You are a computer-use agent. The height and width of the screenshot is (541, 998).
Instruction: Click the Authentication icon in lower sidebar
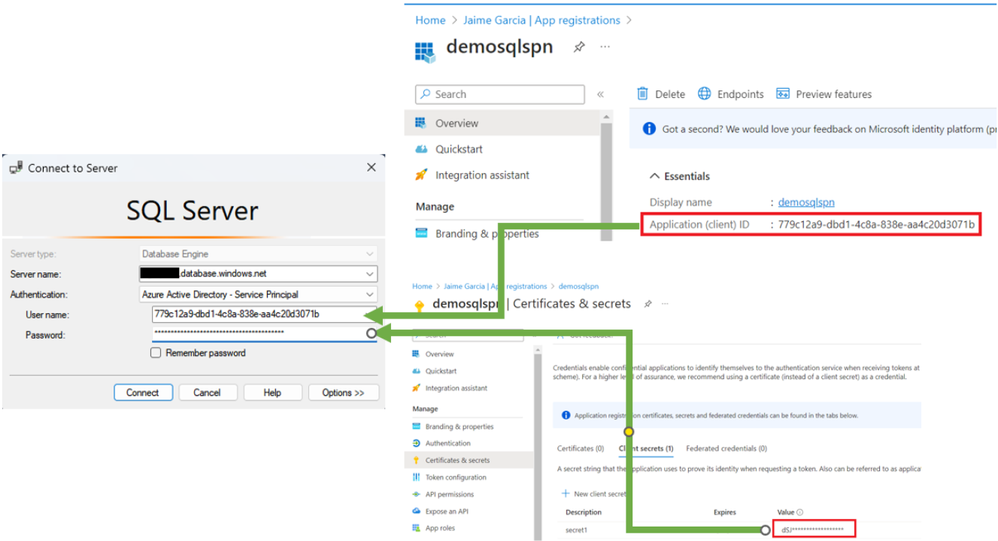[x=416, y=443]
